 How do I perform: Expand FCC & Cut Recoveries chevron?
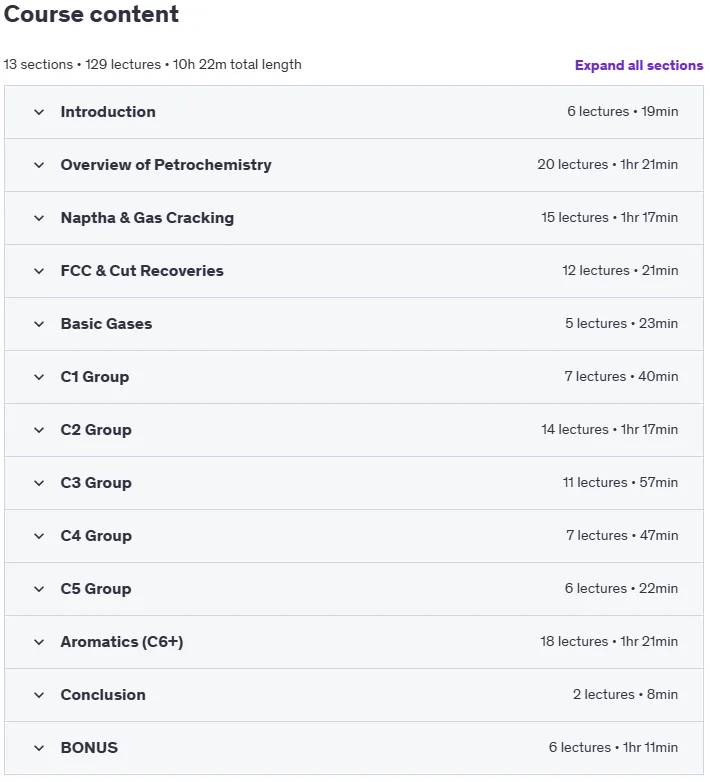tap(39, 271)
